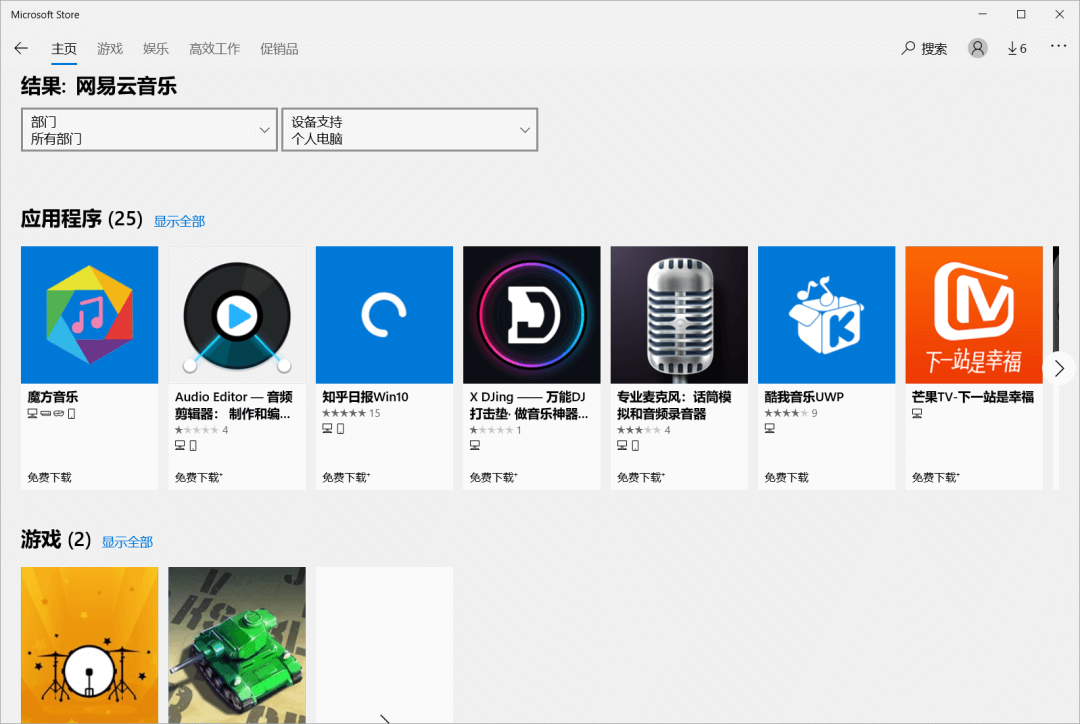The height and width of the screenshot is (724, 1080).
Task: Switch to the 高效工作 tab
Action: 215,49
